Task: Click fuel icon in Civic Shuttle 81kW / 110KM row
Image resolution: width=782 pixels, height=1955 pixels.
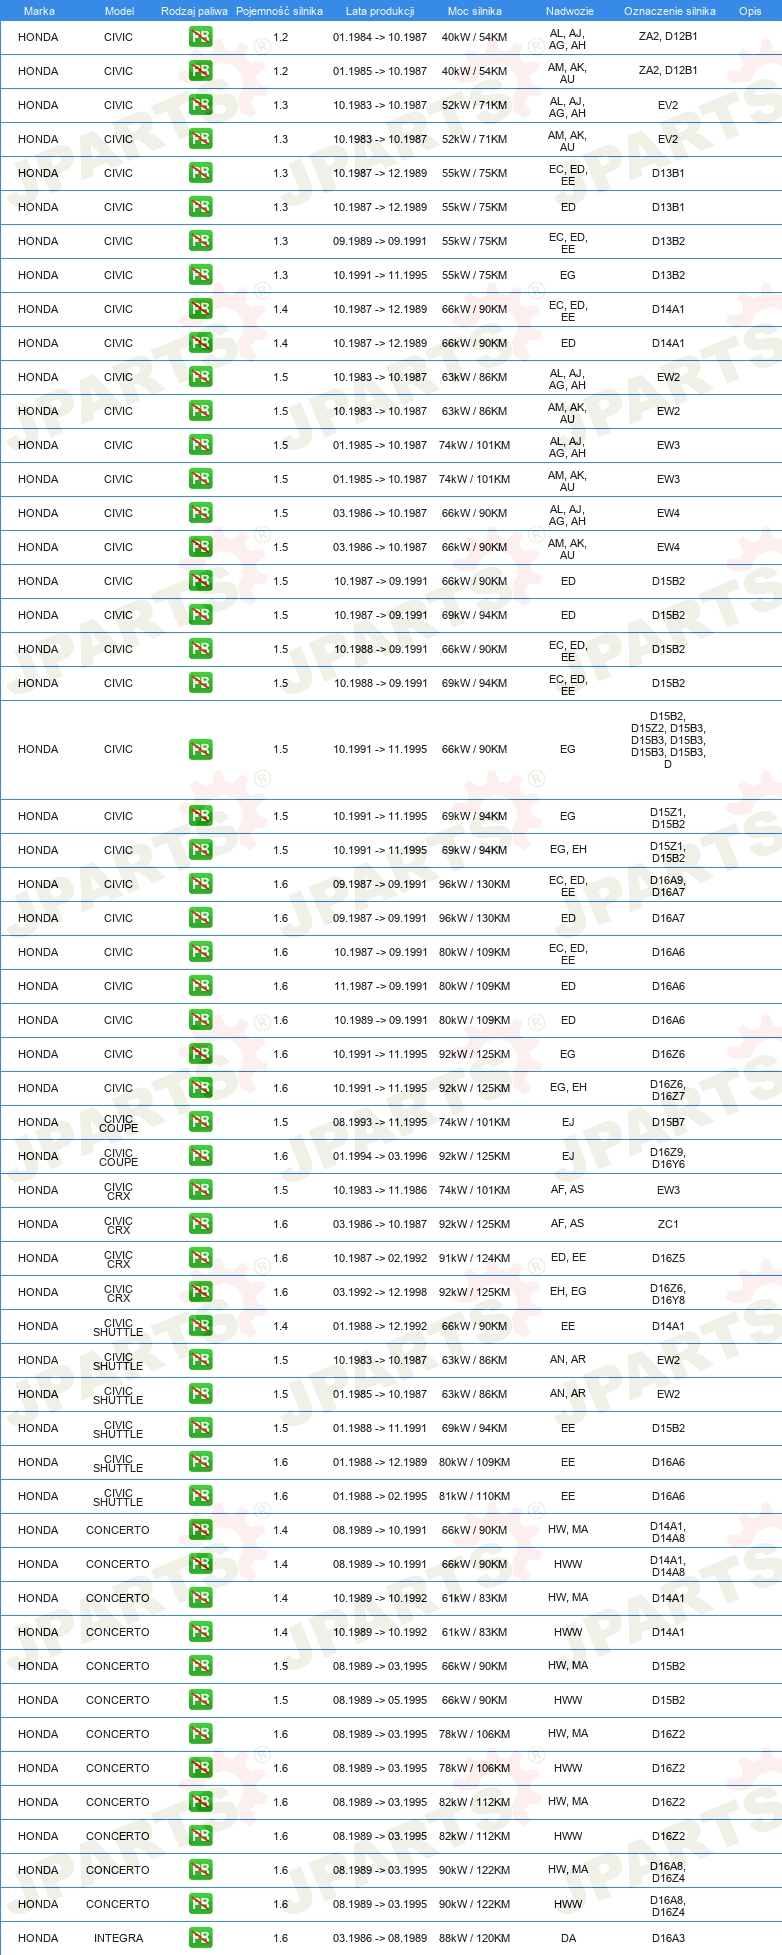Action: tap(200, 1496)
